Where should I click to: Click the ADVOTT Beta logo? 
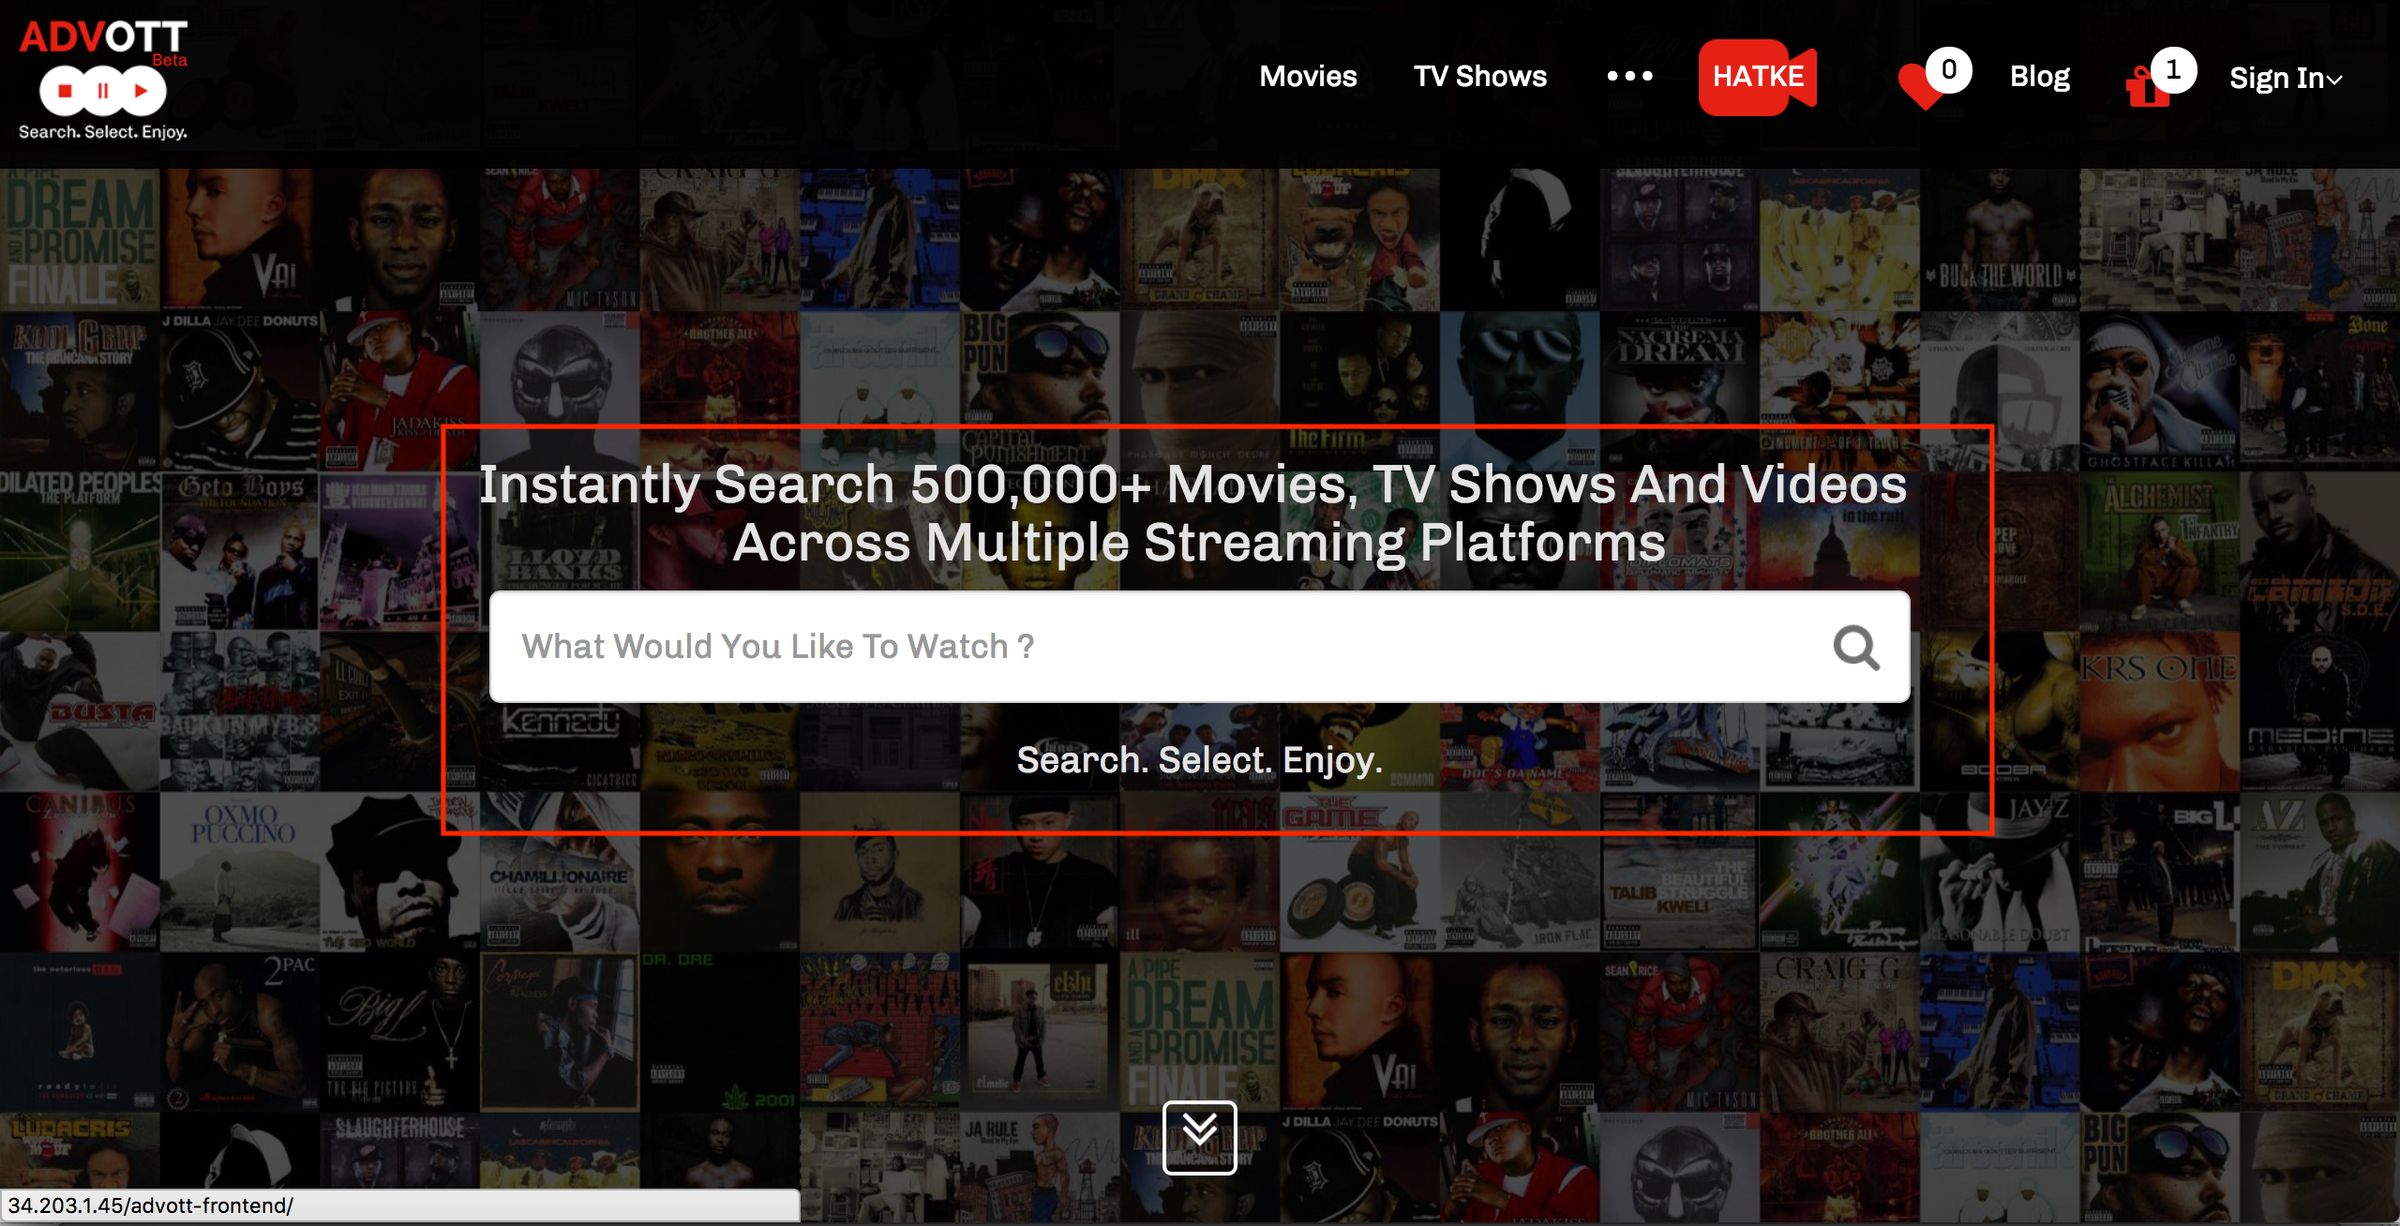(x=103, y=80)
